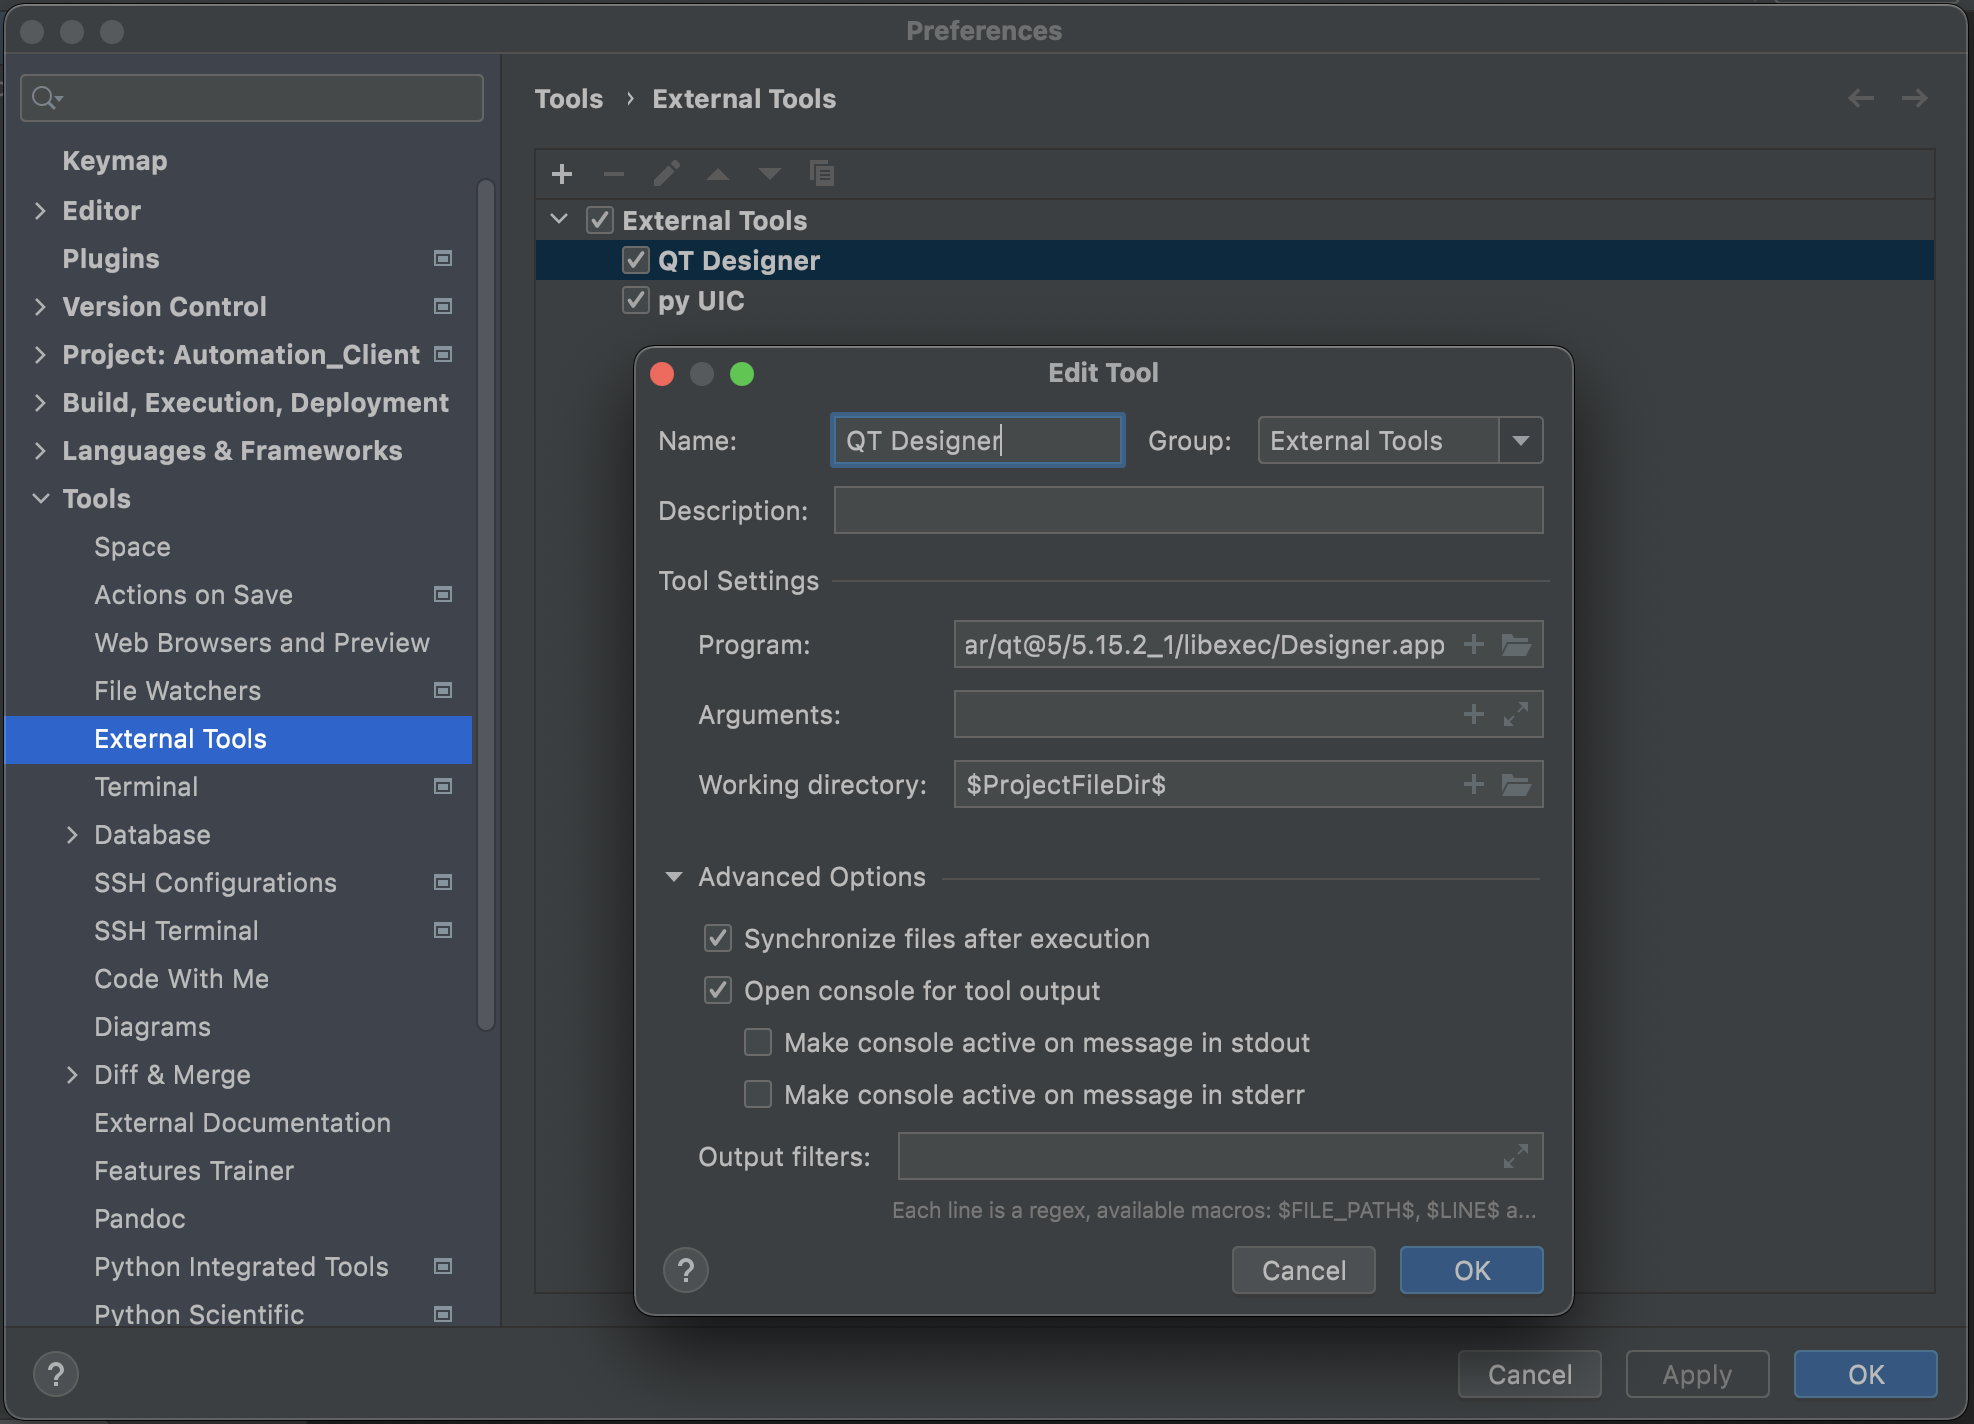Expand Project: Automation_Client section
The height and width of the screenshot is (1424, 1974).
(x=40, y=354)
